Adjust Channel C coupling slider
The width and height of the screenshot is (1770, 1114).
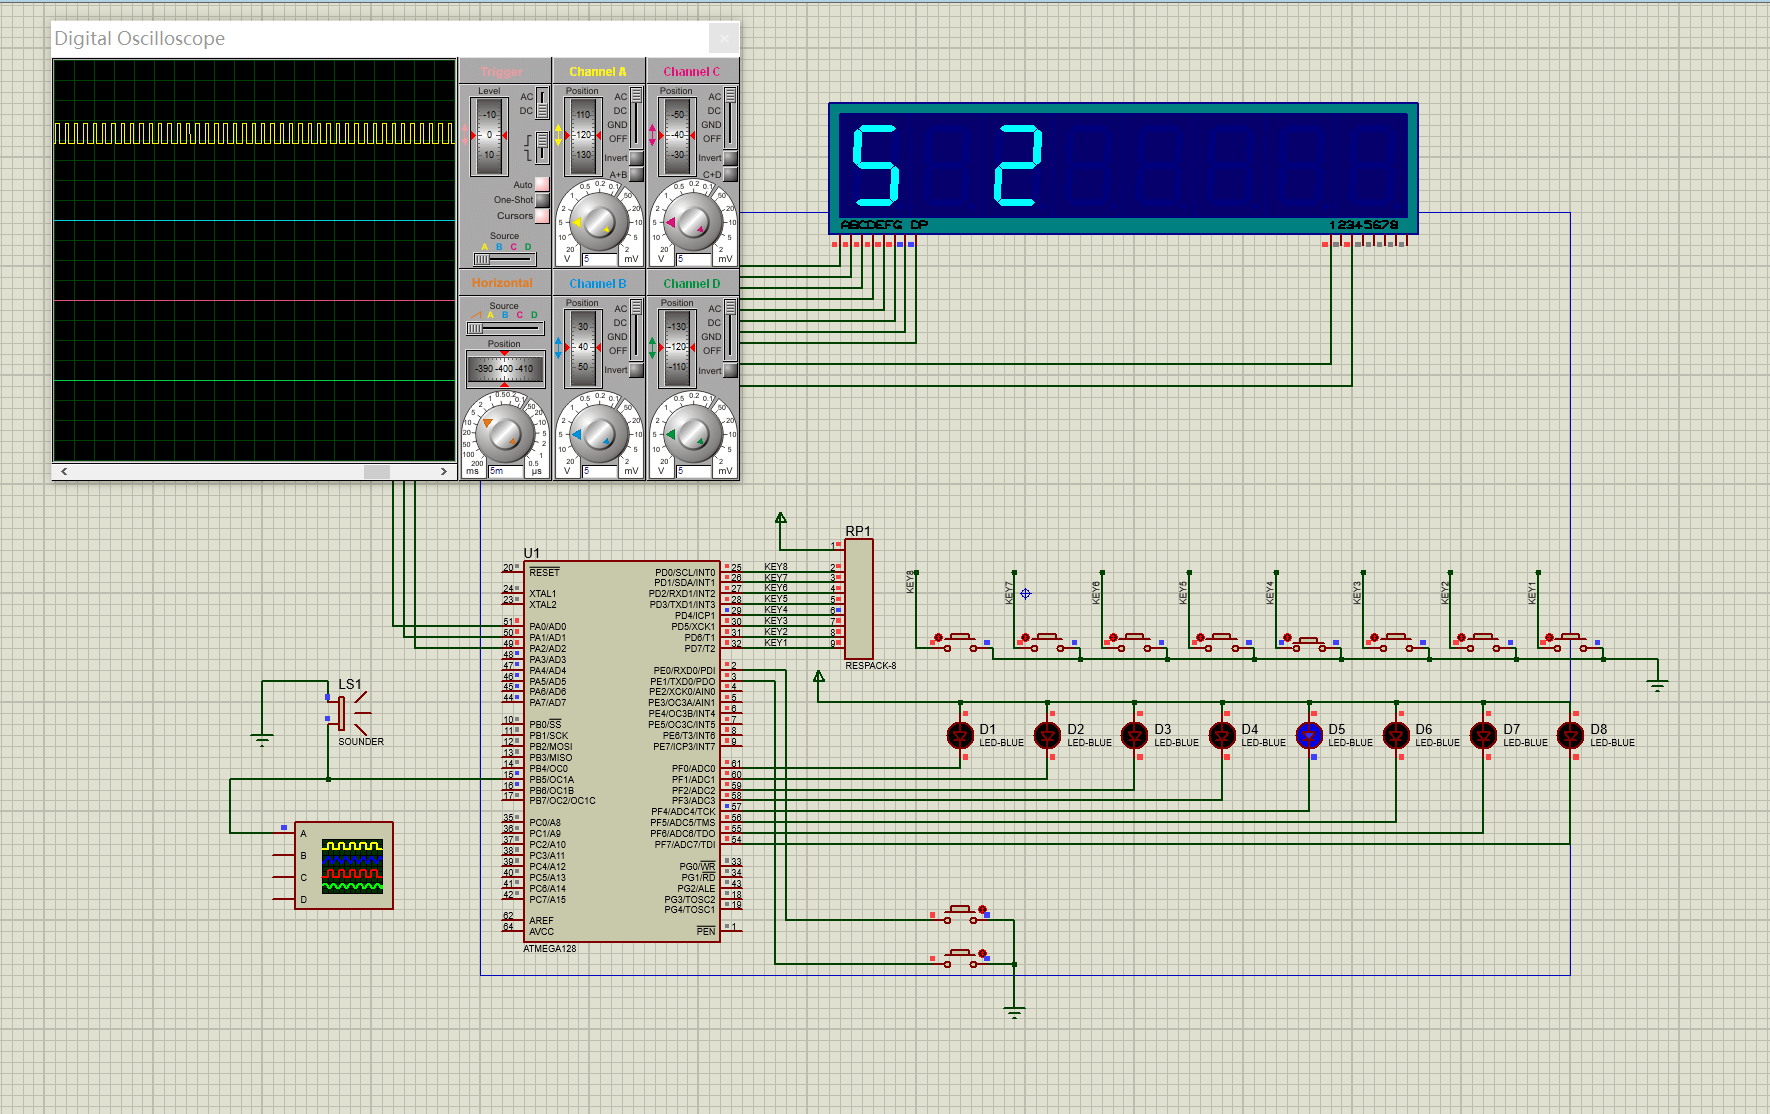click(730, 118)
